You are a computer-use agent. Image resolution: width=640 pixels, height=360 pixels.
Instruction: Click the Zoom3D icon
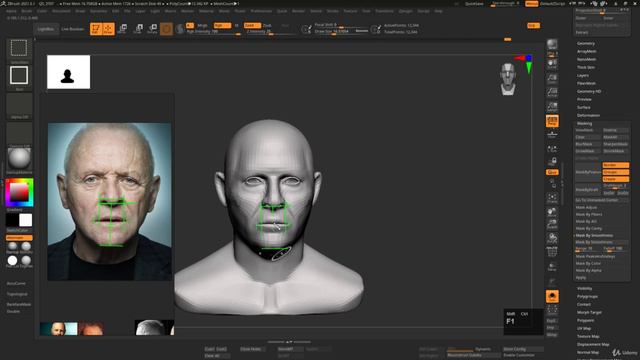552,224
